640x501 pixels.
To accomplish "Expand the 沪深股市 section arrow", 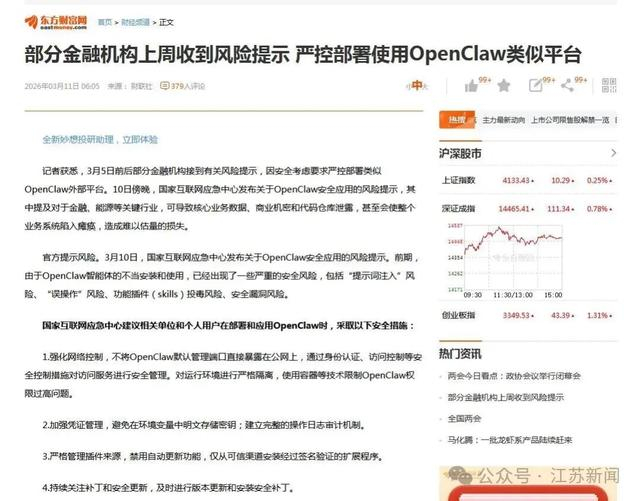I will point(613,153).
